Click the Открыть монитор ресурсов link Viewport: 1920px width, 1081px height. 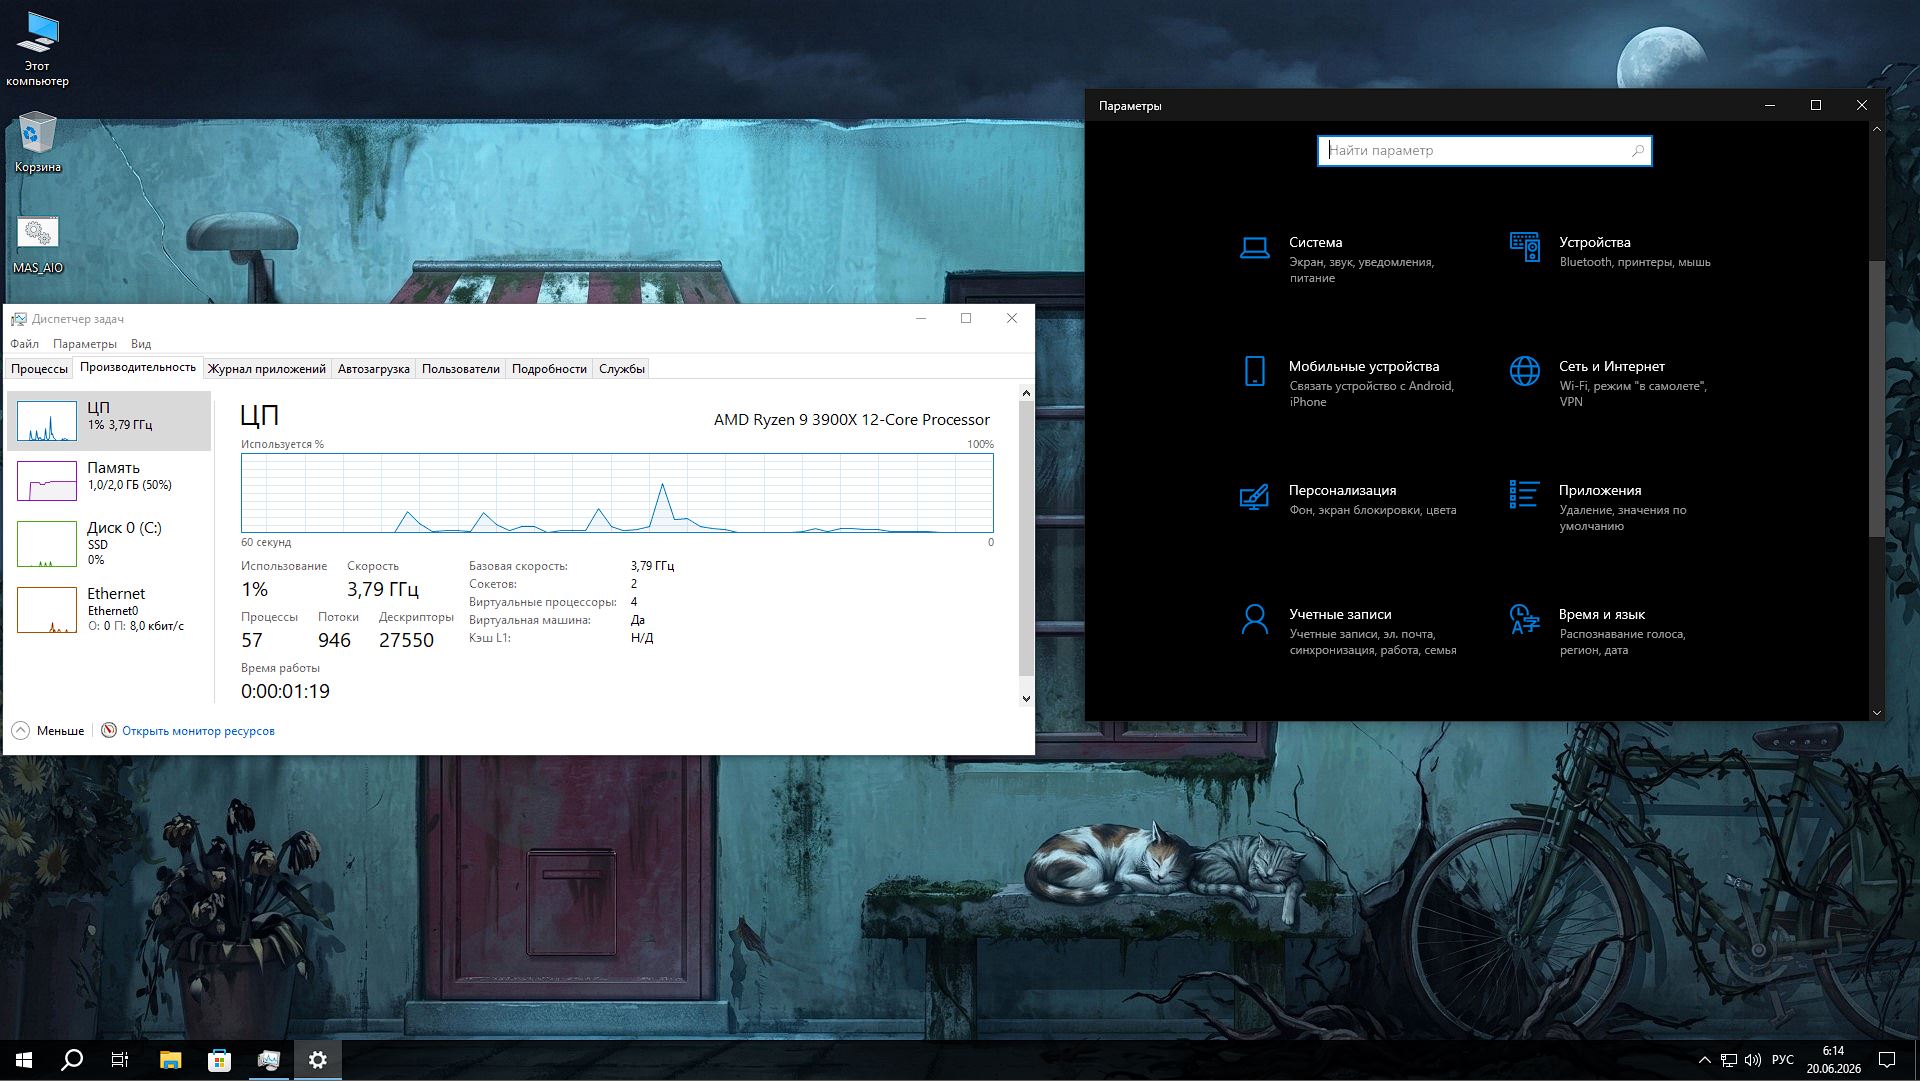198,731
